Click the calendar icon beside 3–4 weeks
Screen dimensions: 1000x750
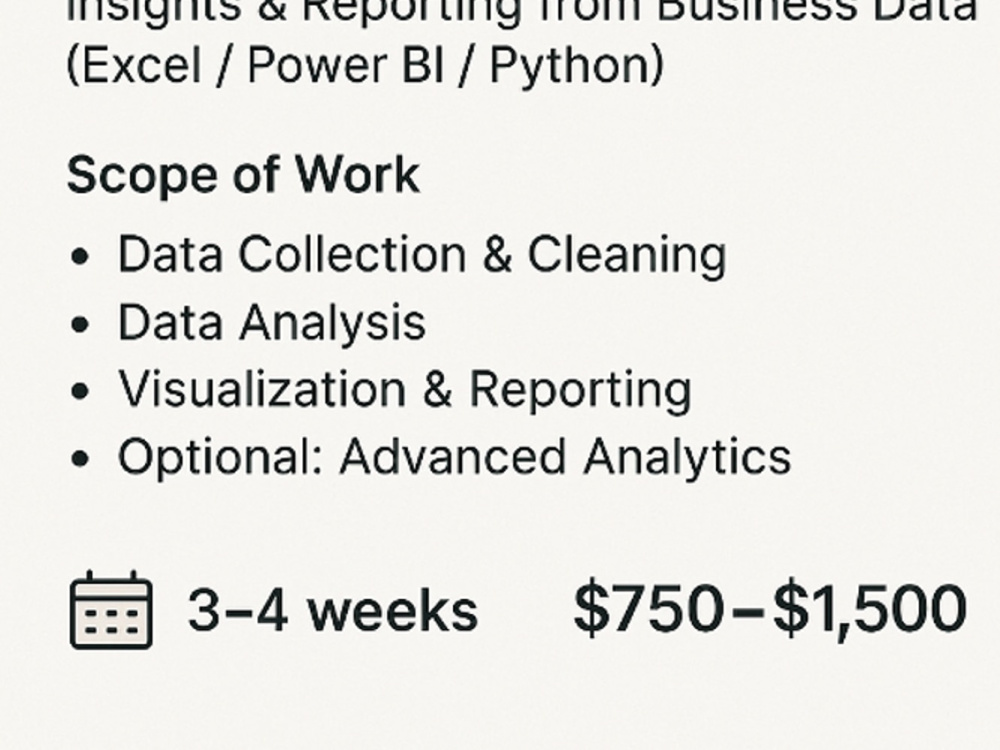click(111, 610)
